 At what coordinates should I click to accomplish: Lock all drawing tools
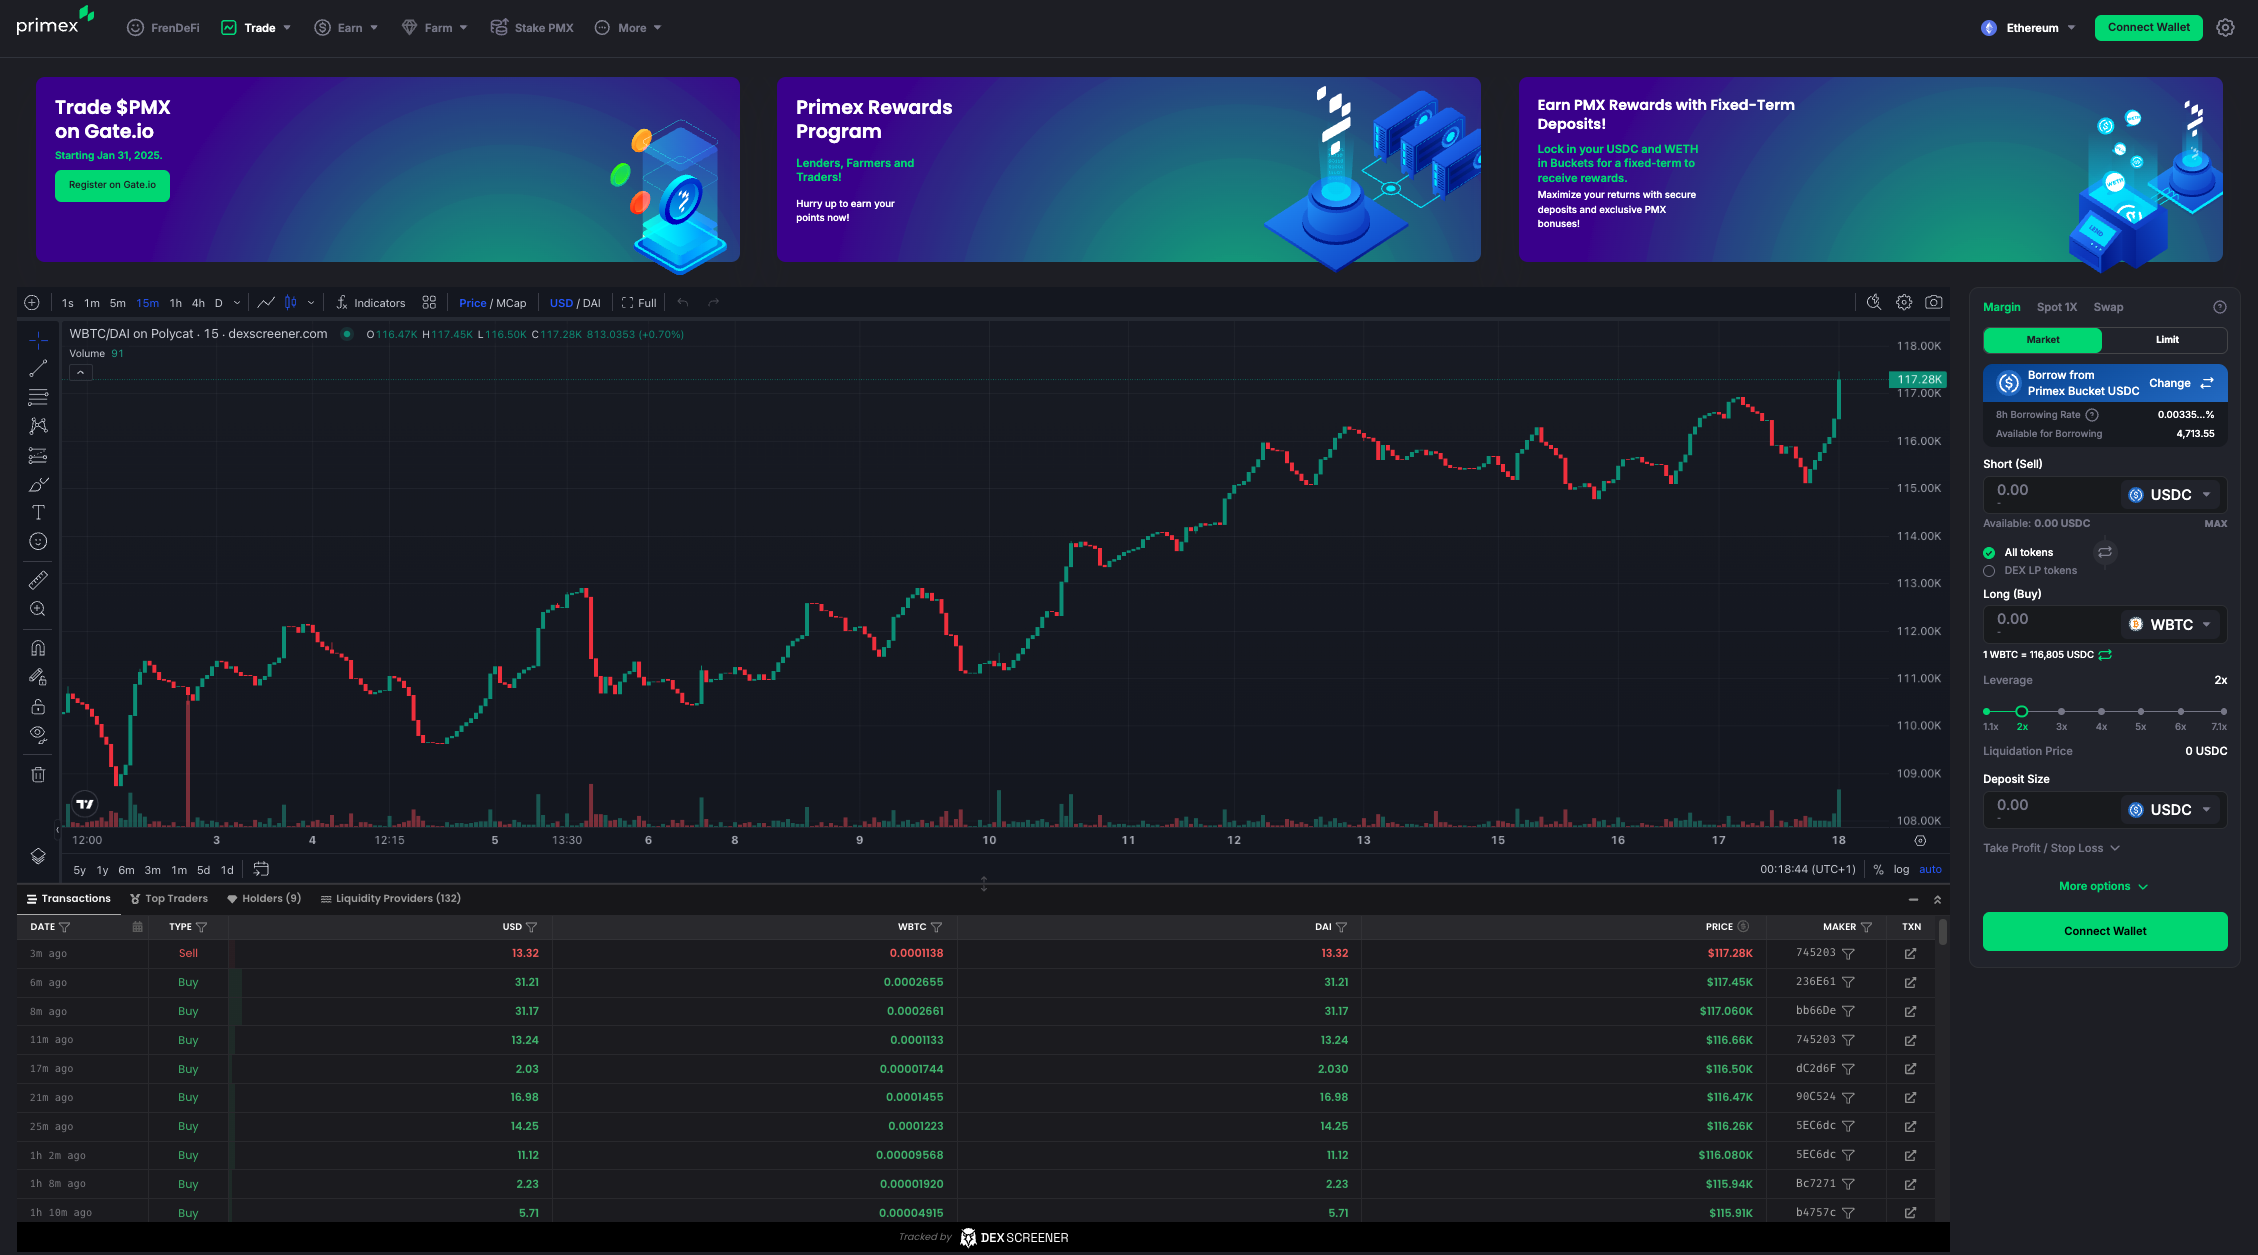point(38,706)
